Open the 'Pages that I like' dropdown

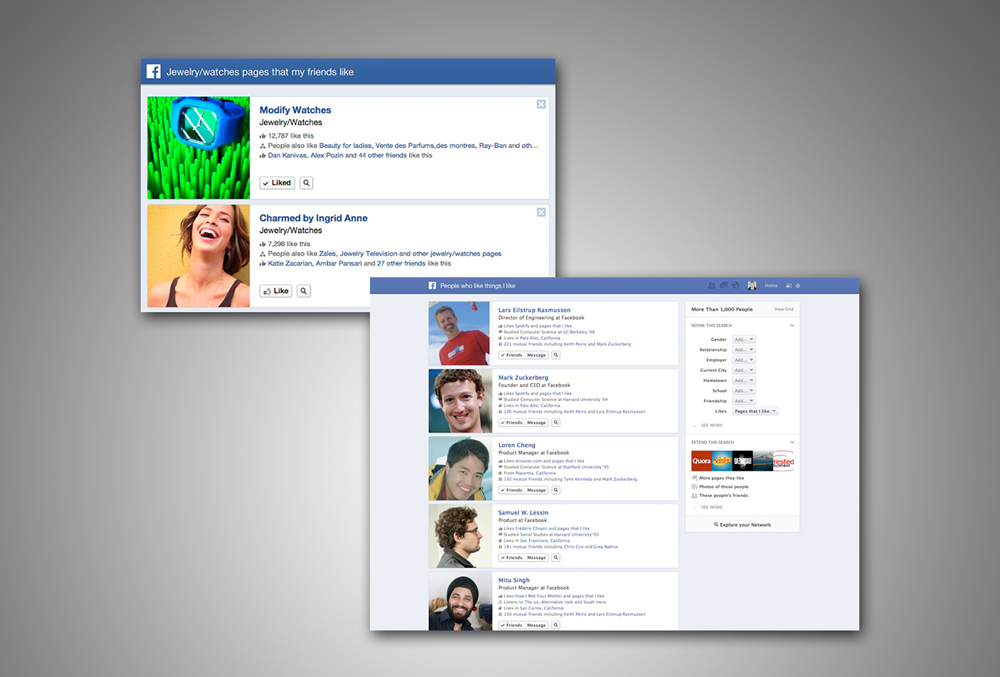pyautogui.click(x=754, y=411)
